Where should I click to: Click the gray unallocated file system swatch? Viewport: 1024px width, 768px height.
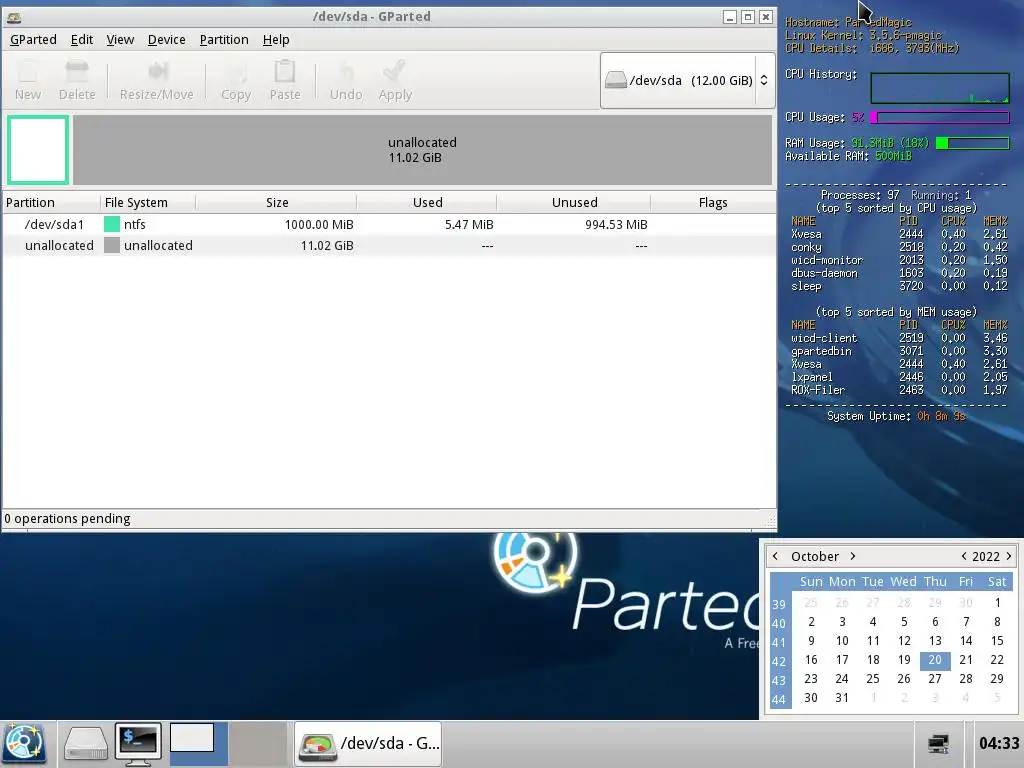112,246
